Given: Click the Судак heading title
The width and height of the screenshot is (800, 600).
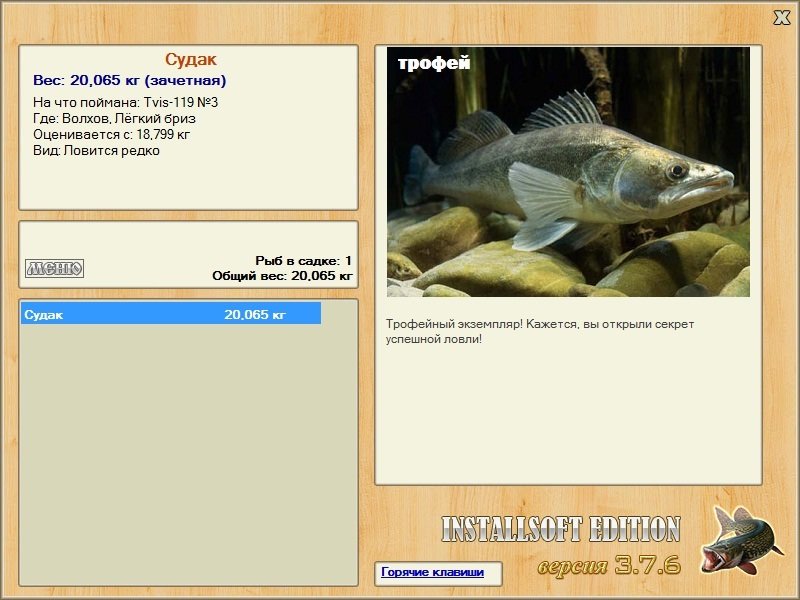Looking at the screenshot, I should click(191, 59).
